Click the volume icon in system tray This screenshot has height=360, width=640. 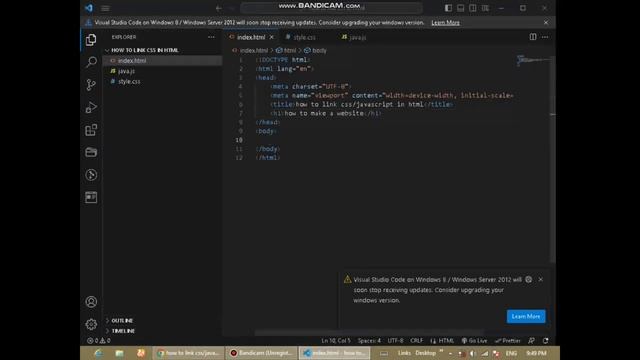[473, 353]
